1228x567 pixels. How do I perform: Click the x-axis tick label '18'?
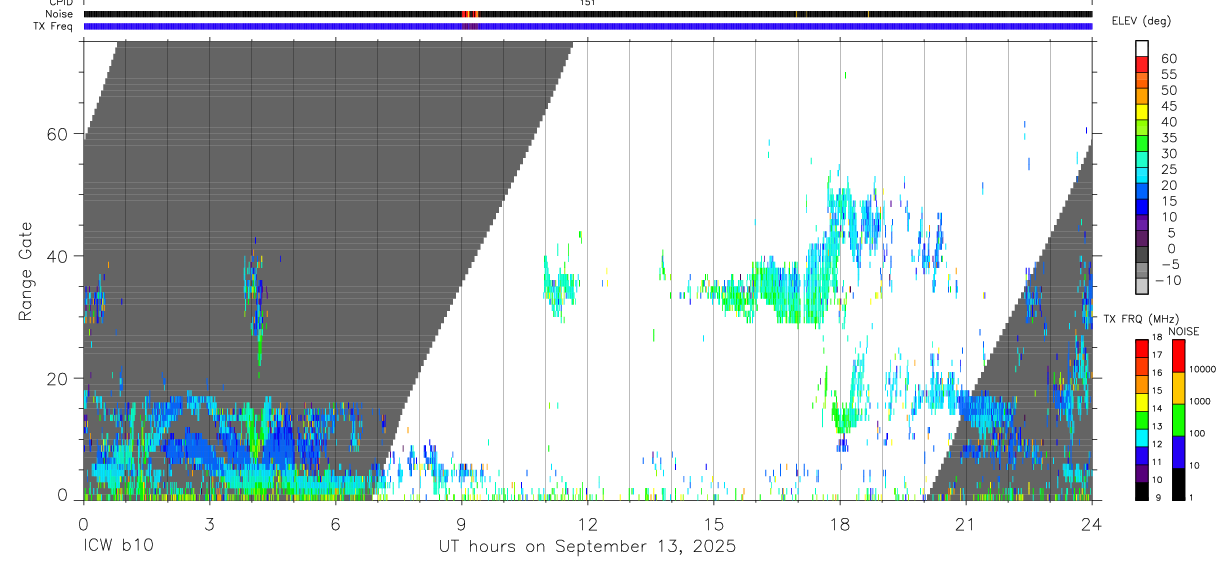[839, 523]
